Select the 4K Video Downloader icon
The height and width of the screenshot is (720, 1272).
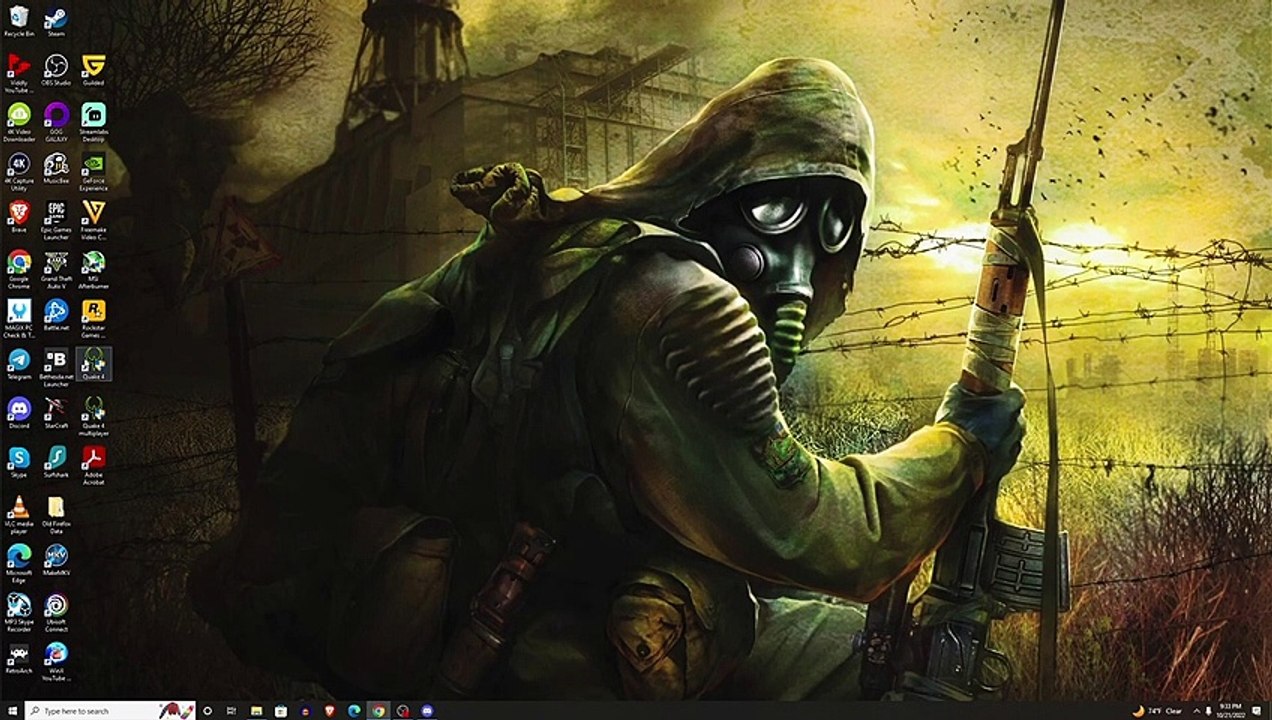click(x=18, y=121)
